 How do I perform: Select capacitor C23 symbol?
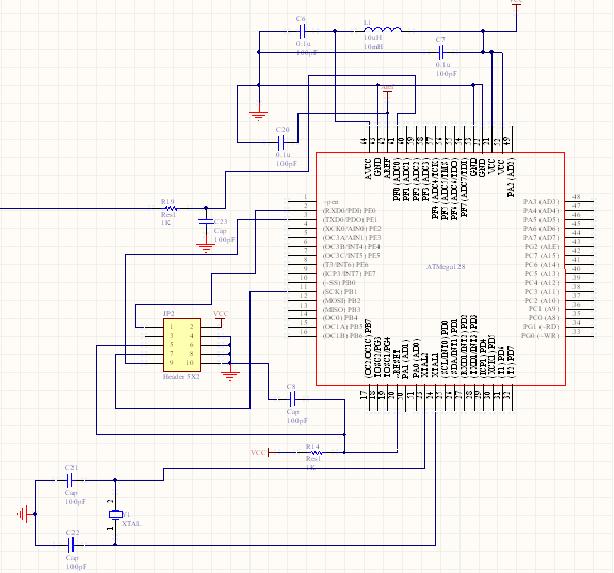tap(206, 221)
